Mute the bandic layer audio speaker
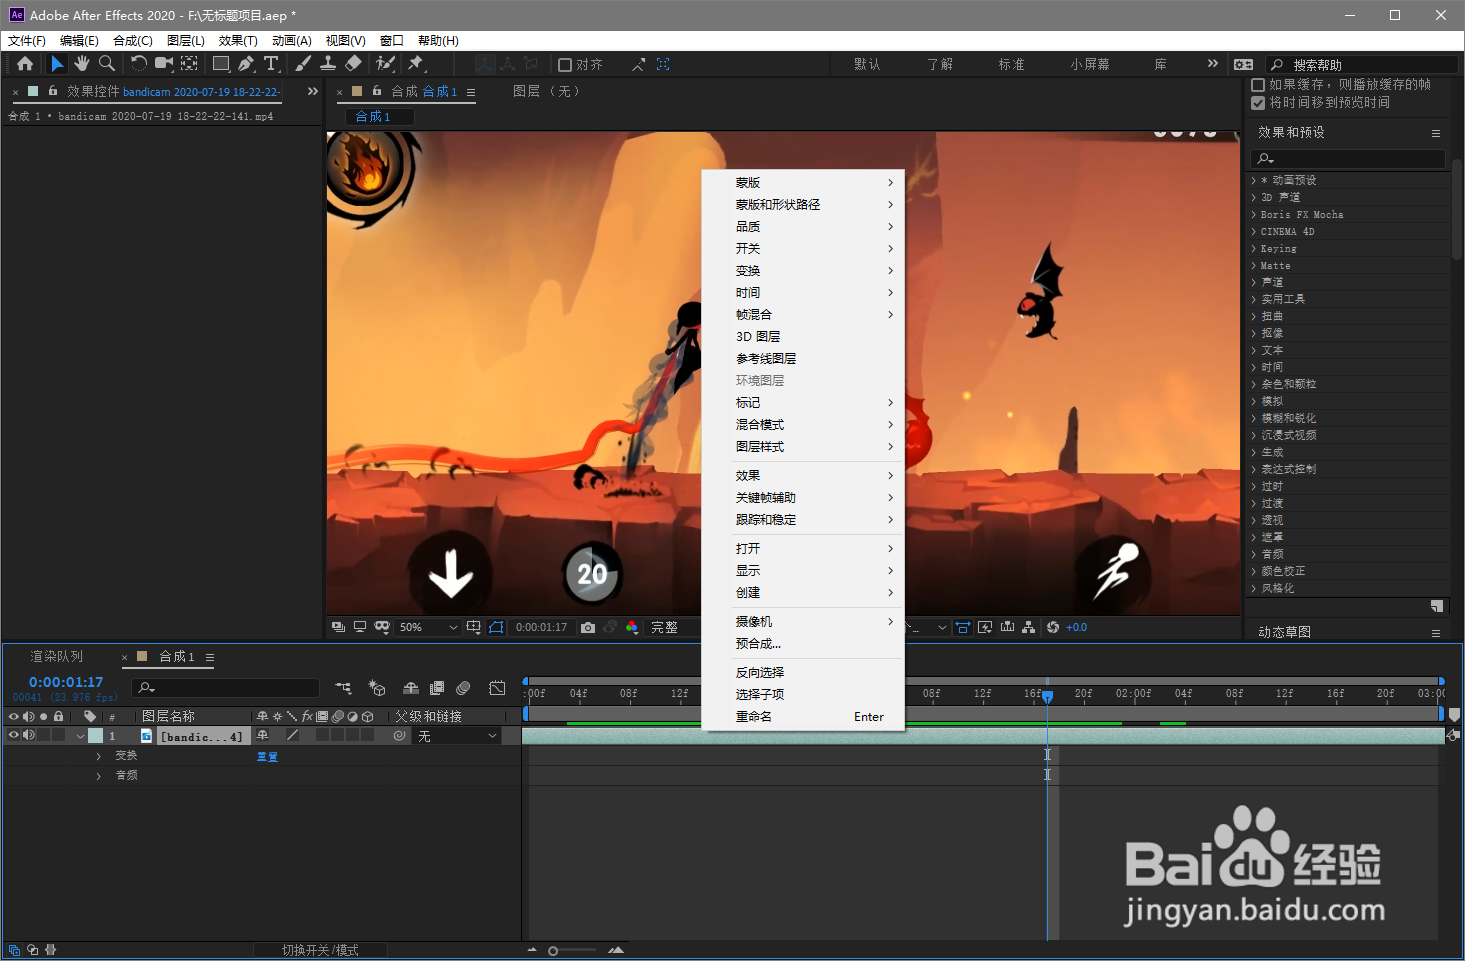 [x=29, y=735]
